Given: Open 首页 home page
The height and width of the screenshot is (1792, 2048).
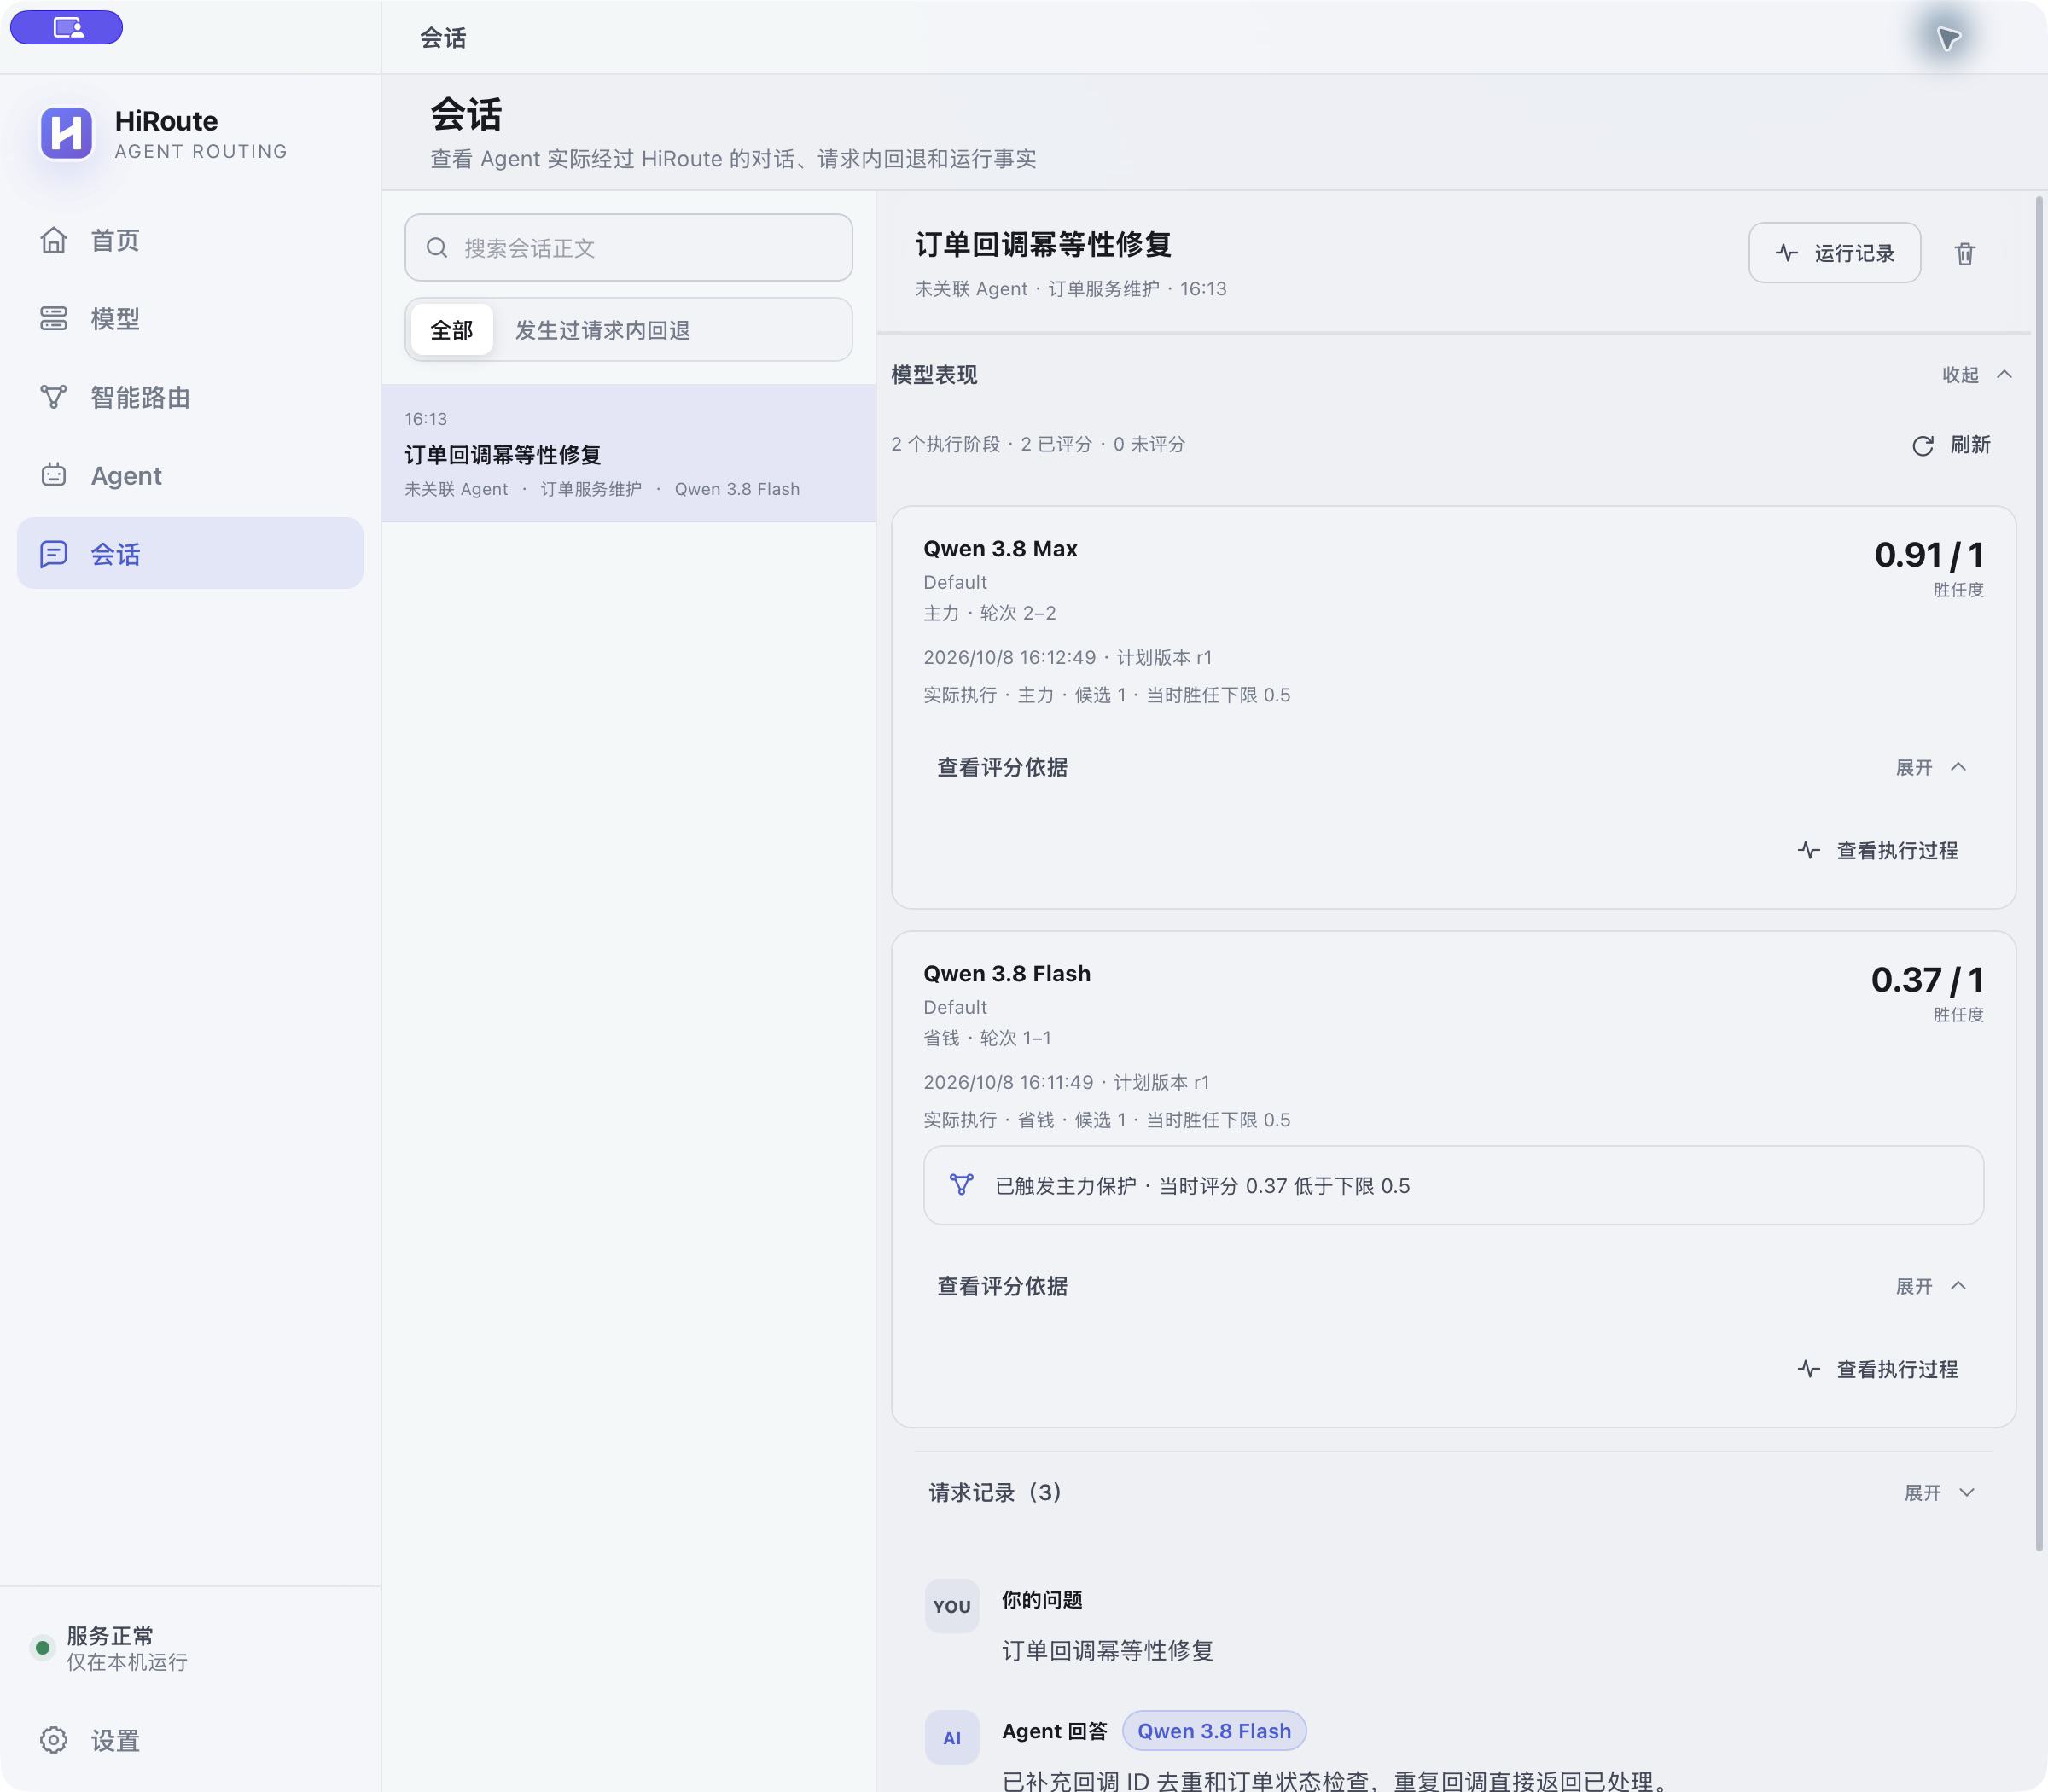Looking at the screenshot, I should pyautogui.click(x=190, y=240).
